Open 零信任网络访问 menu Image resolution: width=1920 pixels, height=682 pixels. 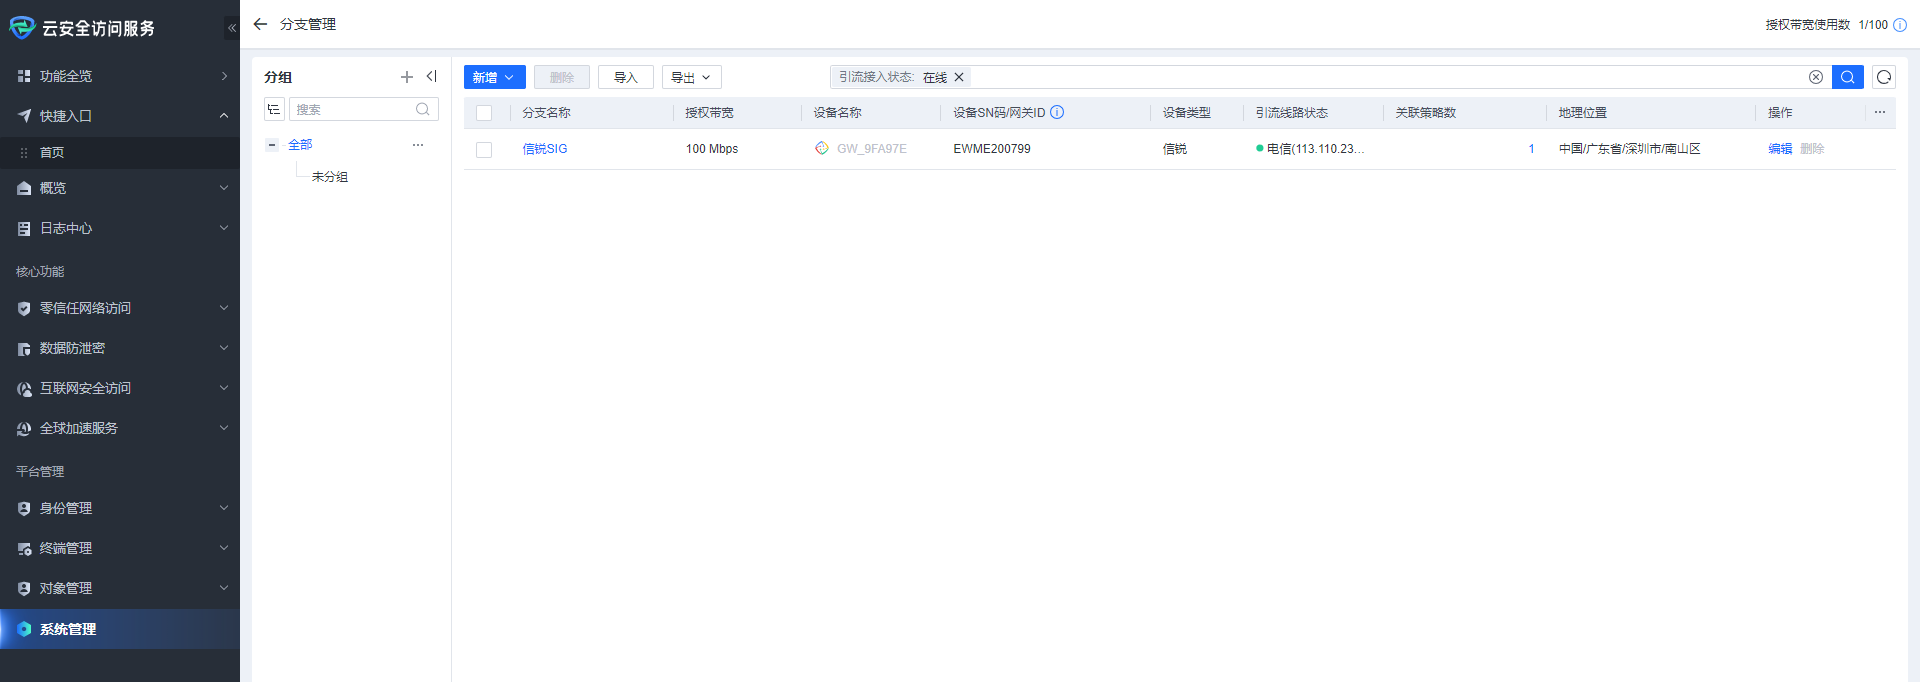click(120, 308)
